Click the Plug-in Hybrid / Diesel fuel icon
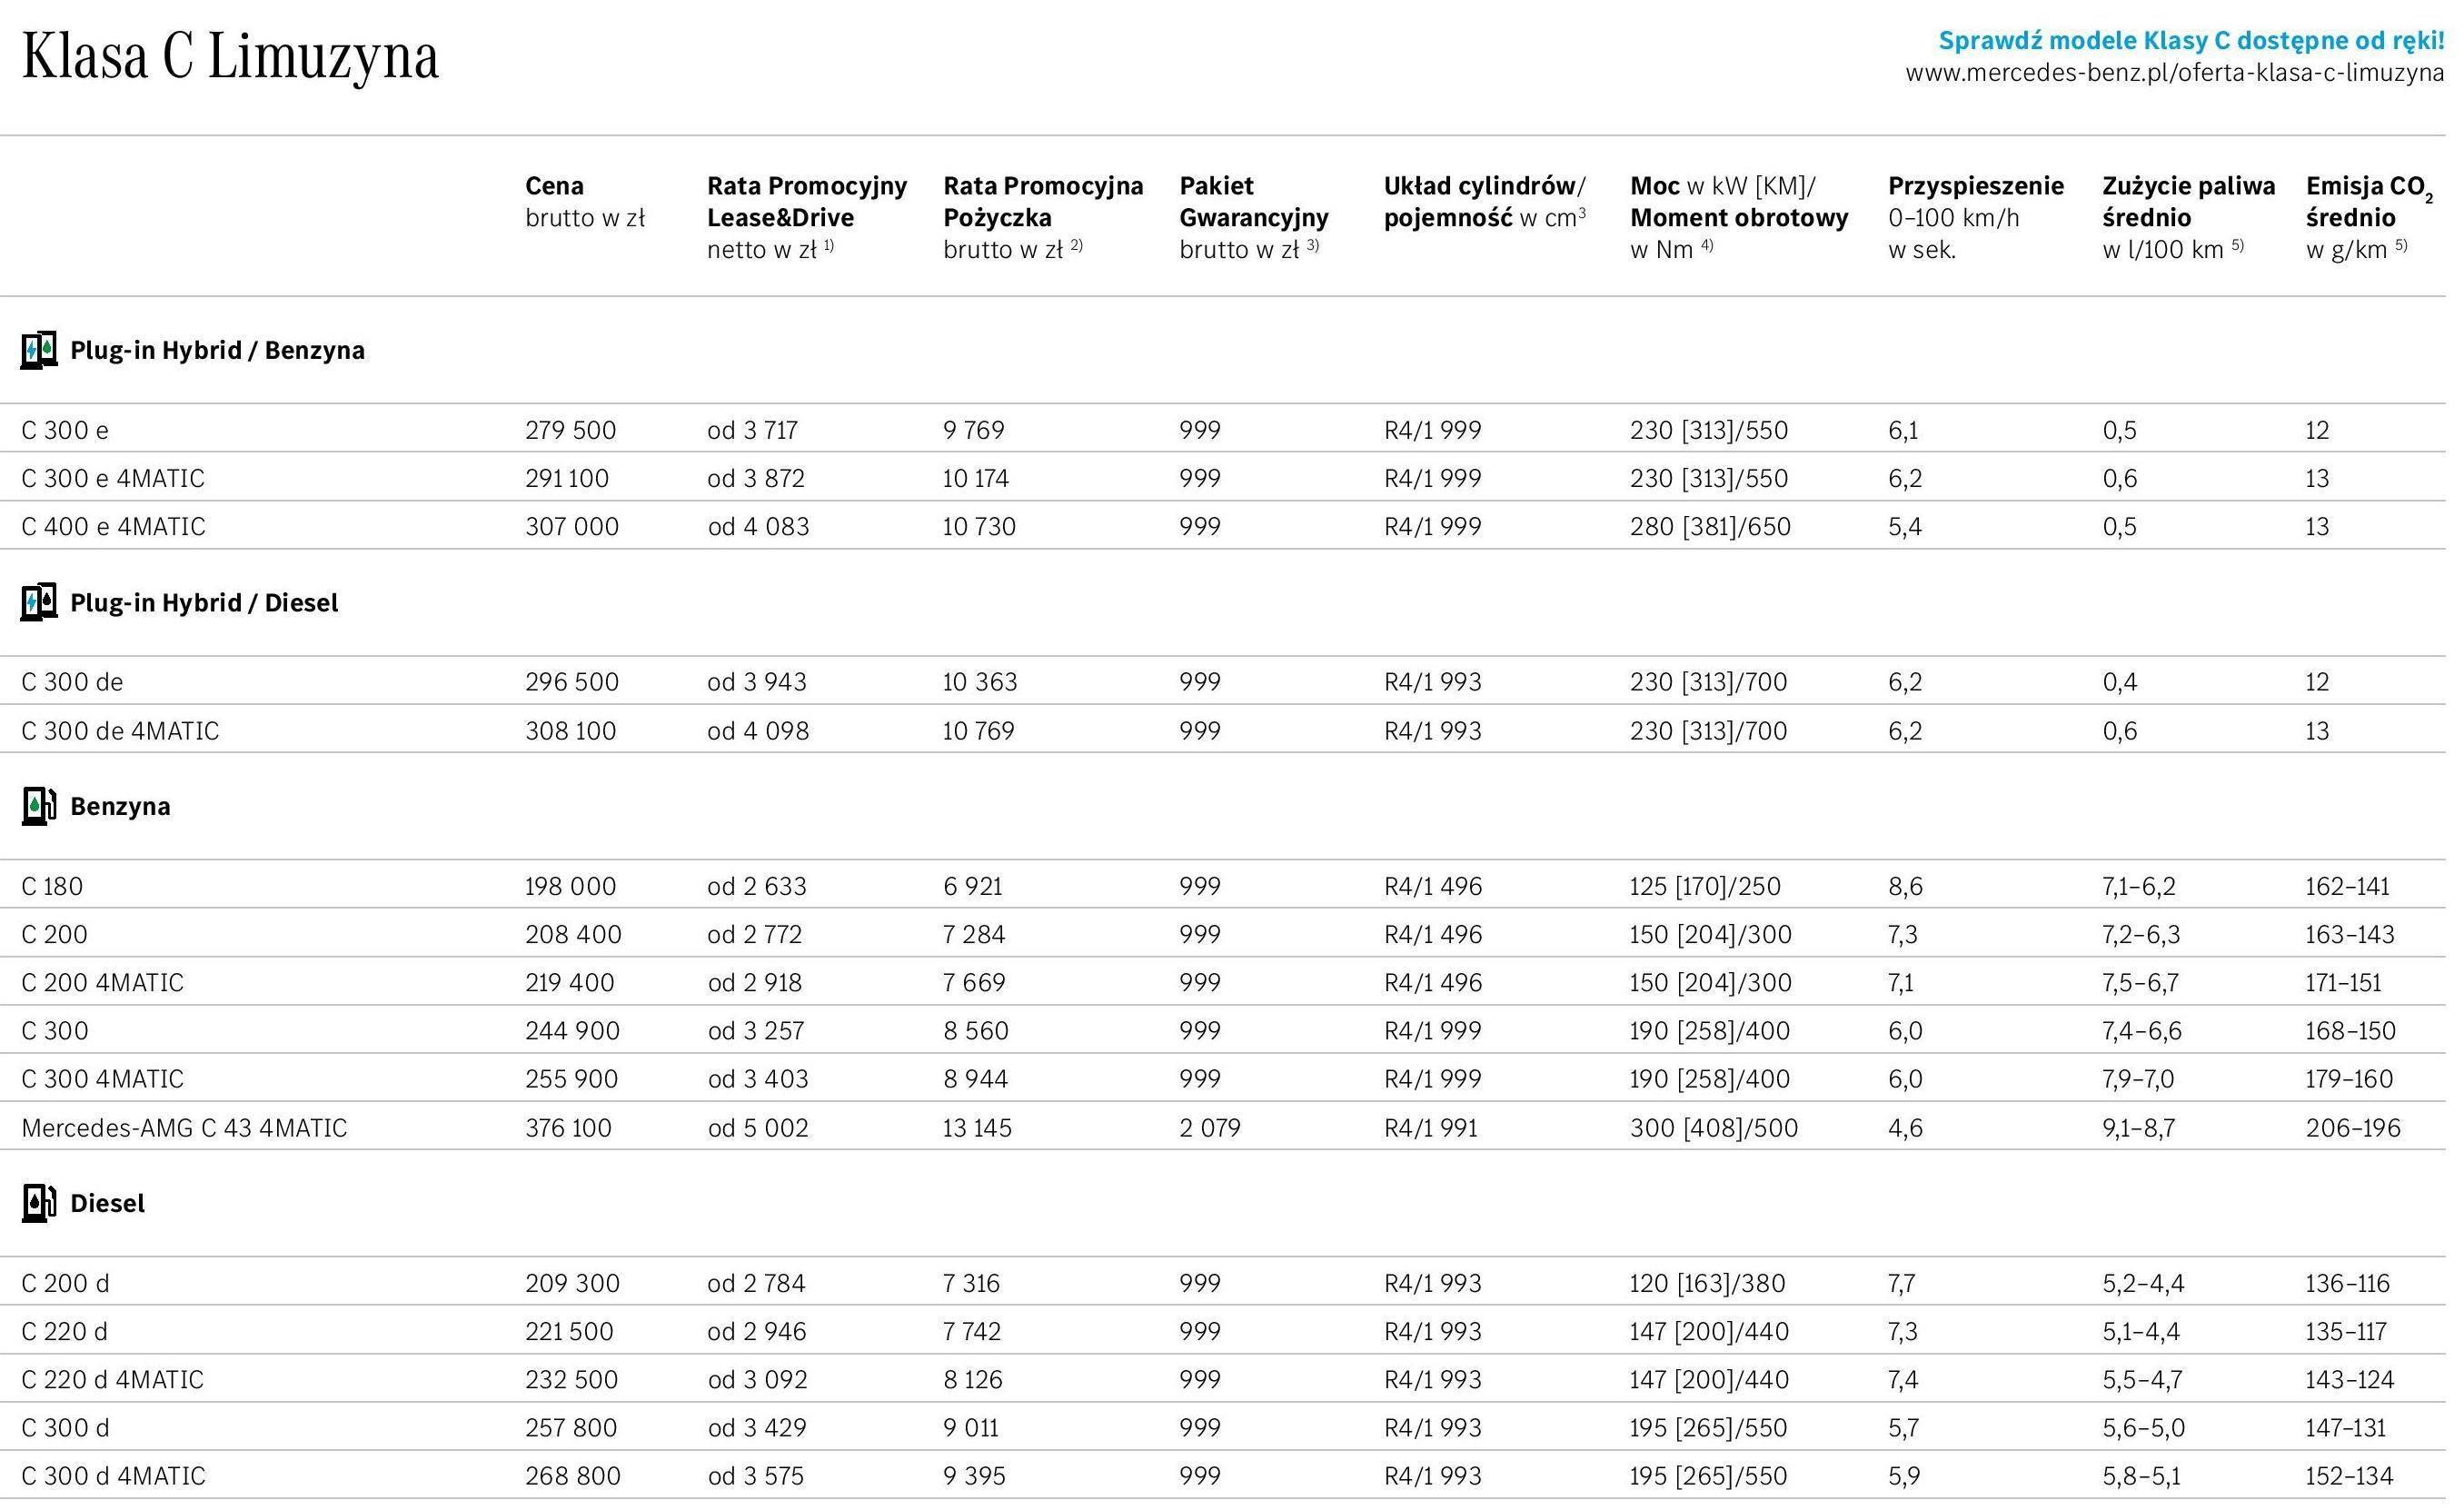The image size is (2464, 1510). click(39, 603)
